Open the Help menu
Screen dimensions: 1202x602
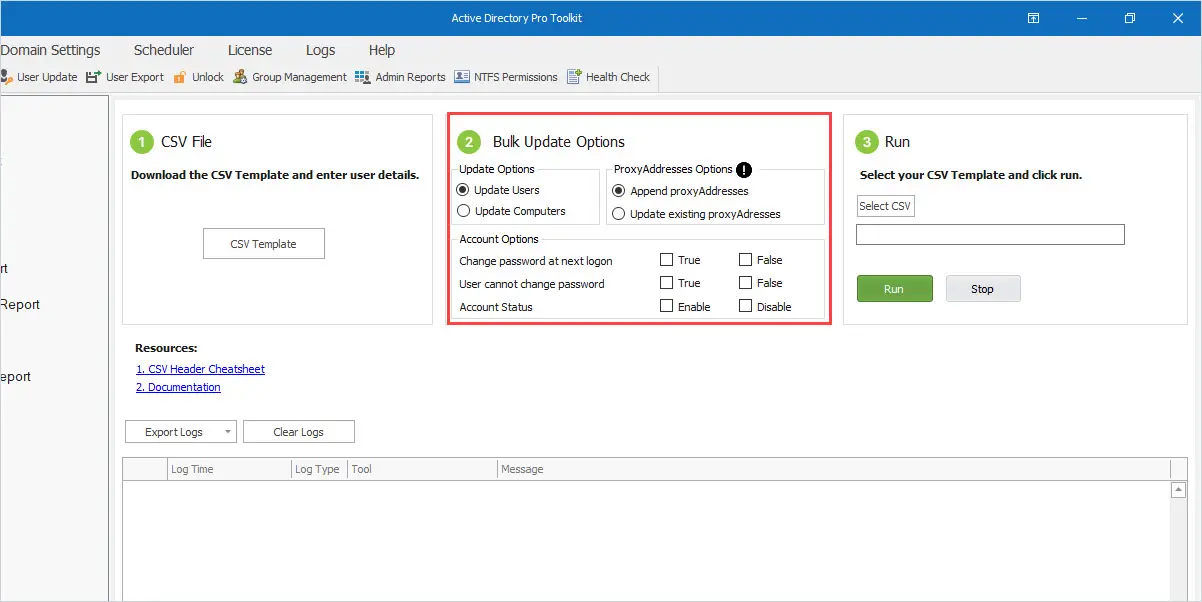pos(382,50)
